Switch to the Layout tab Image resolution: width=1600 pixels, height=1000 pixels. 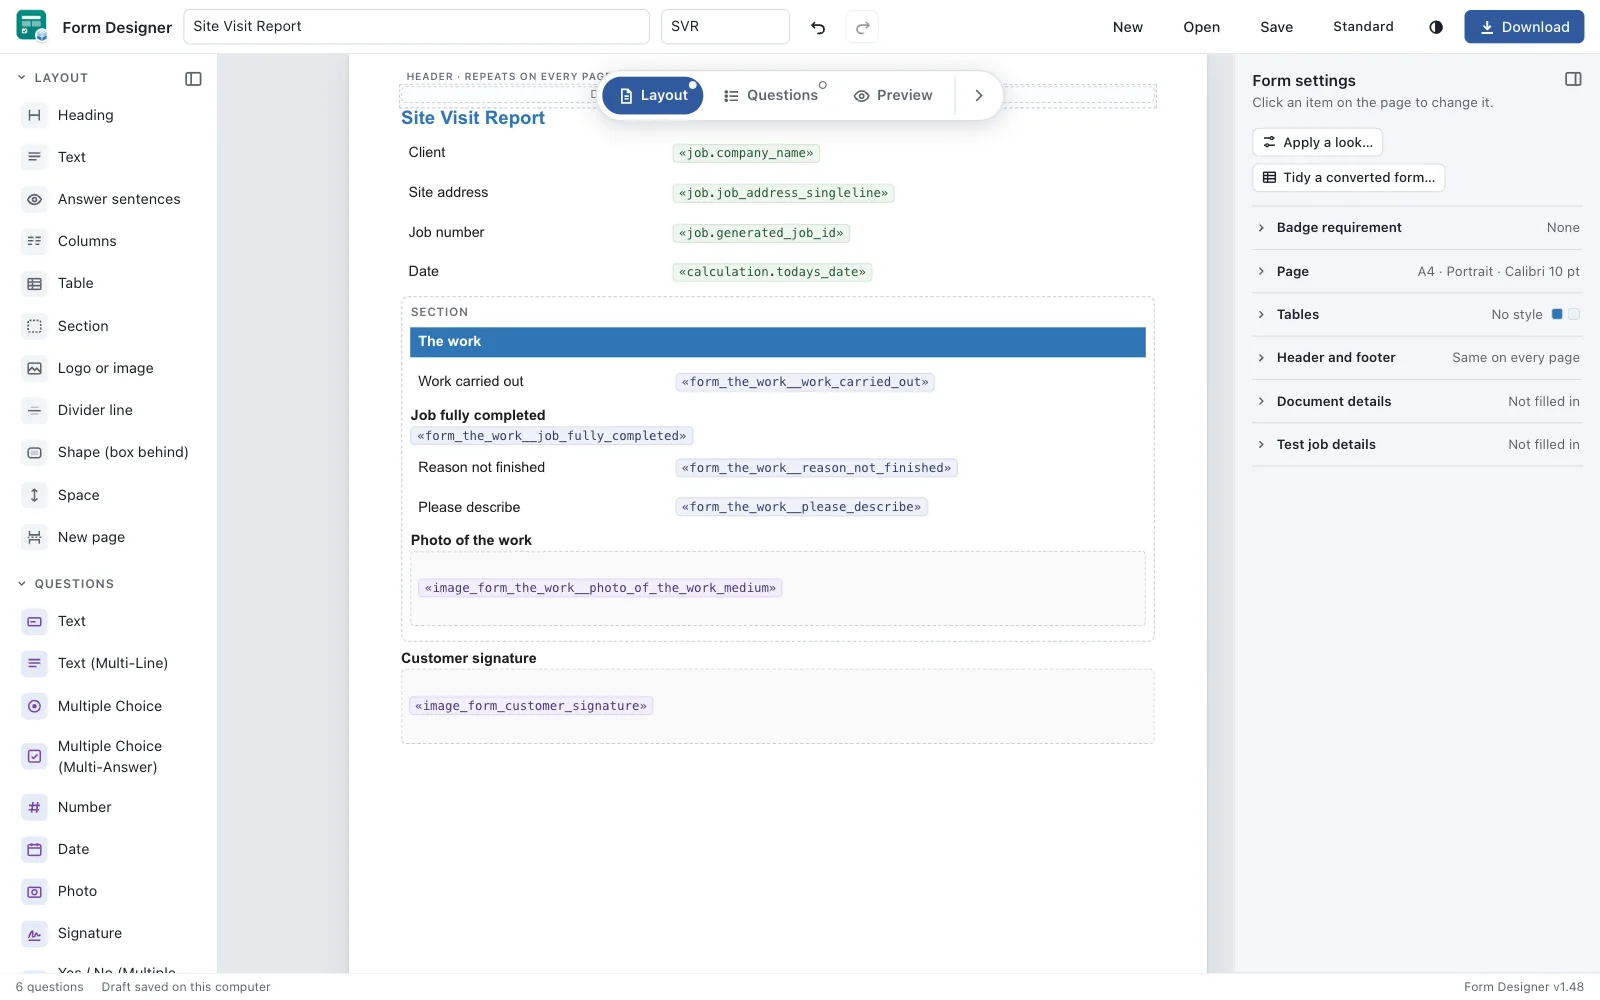tap(653, 95)
